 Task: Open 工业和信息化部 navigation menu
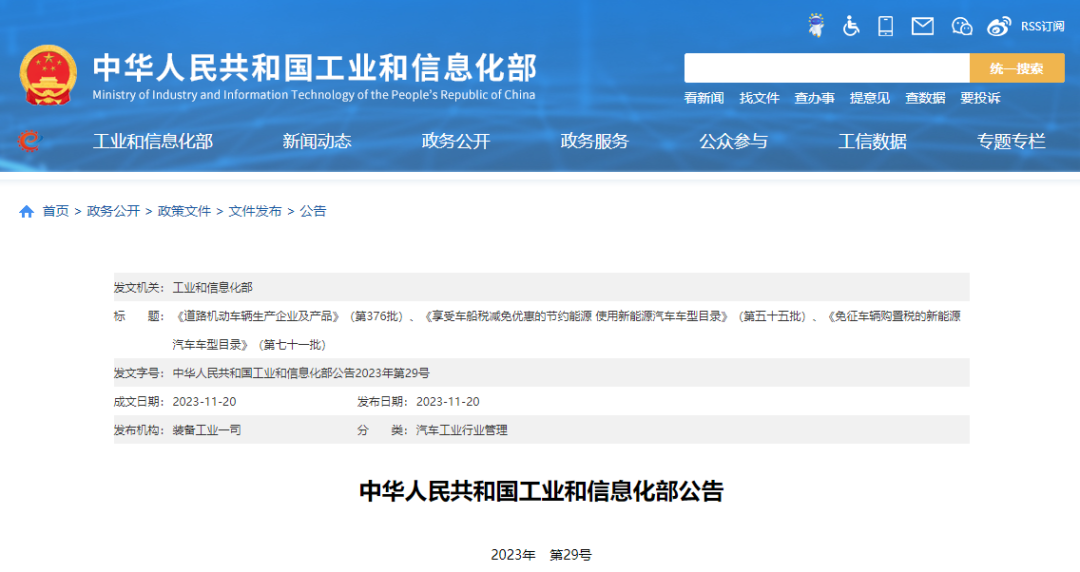tap(153, 141)
